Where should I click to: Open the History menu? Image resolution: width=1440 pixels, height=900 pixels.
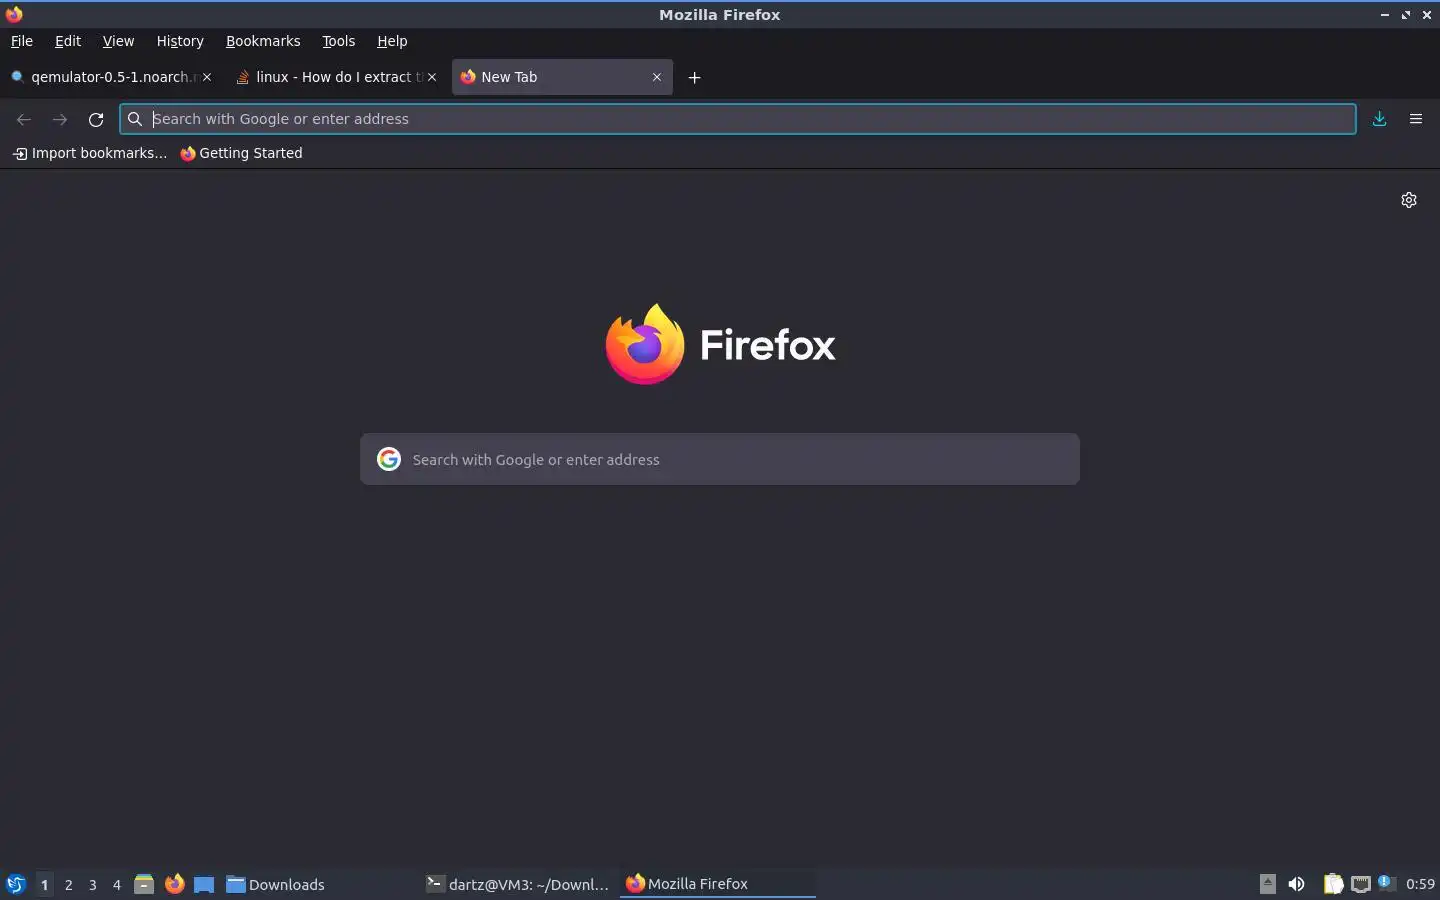[180, 41]
